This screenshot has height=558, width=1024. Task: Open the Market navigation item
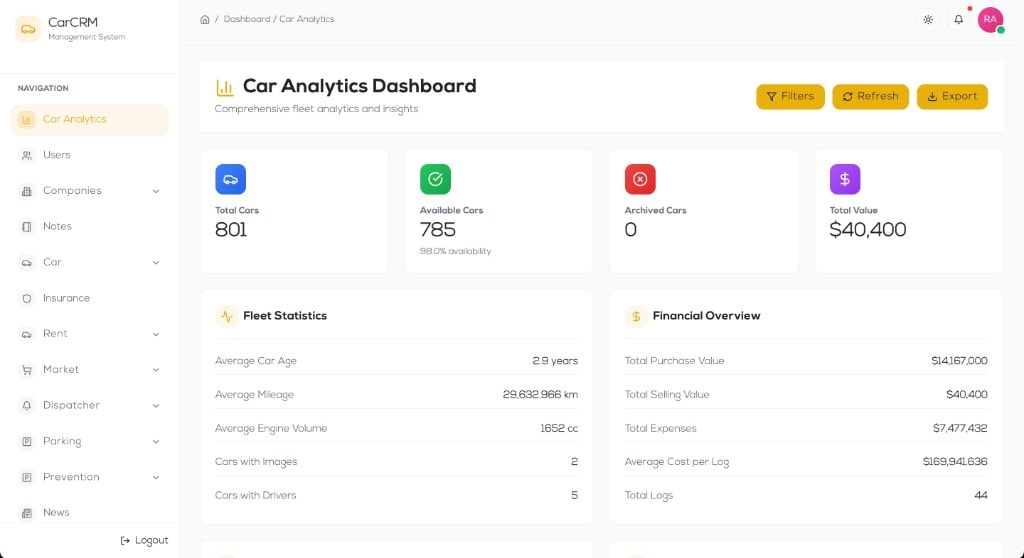89,370
